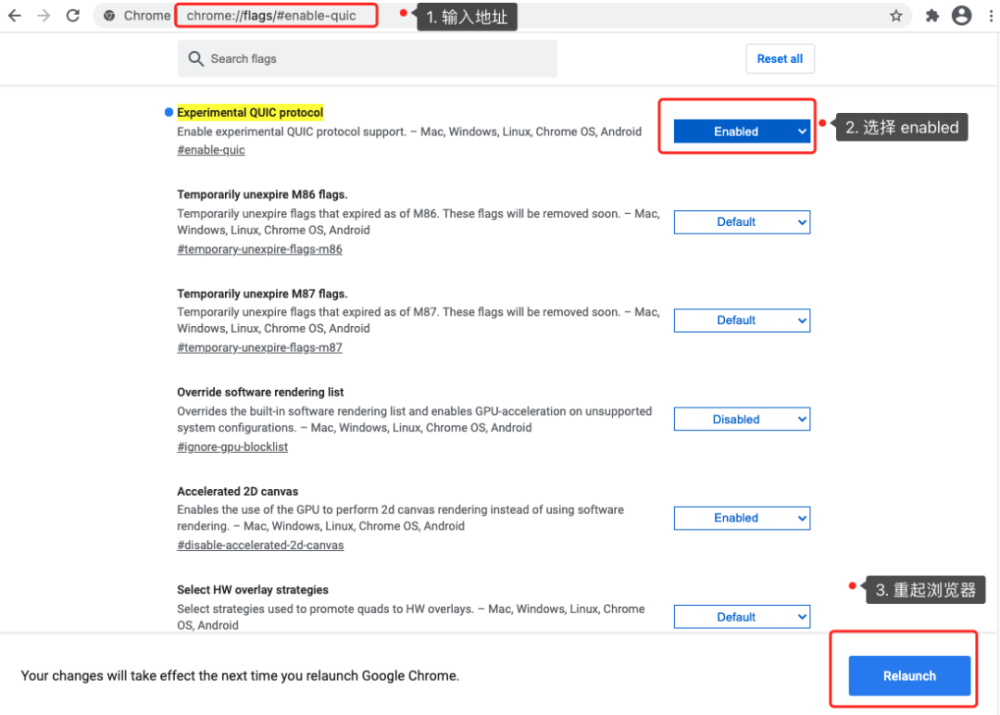
Task: Open Temporarily unexpire M86 flags dropdown
Action: point(742,222)
